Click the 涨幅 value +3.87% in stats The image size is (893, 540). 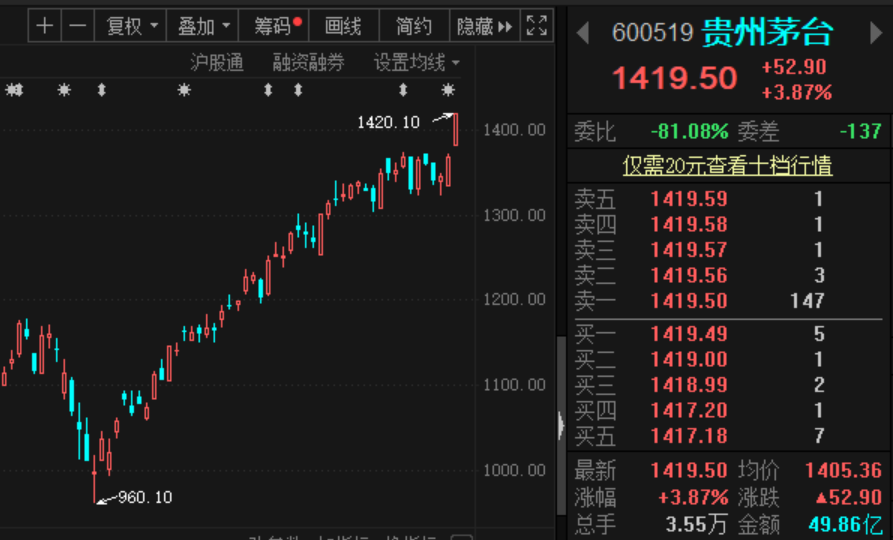[693, 497]
